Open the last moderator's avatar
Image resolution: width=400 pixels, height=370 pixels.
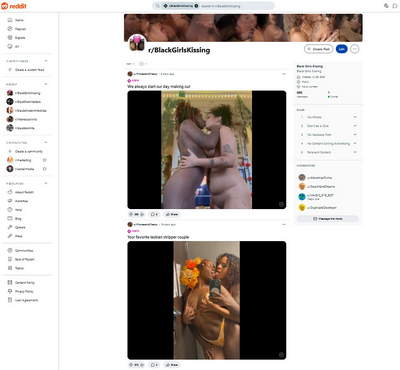click(302, 207)
